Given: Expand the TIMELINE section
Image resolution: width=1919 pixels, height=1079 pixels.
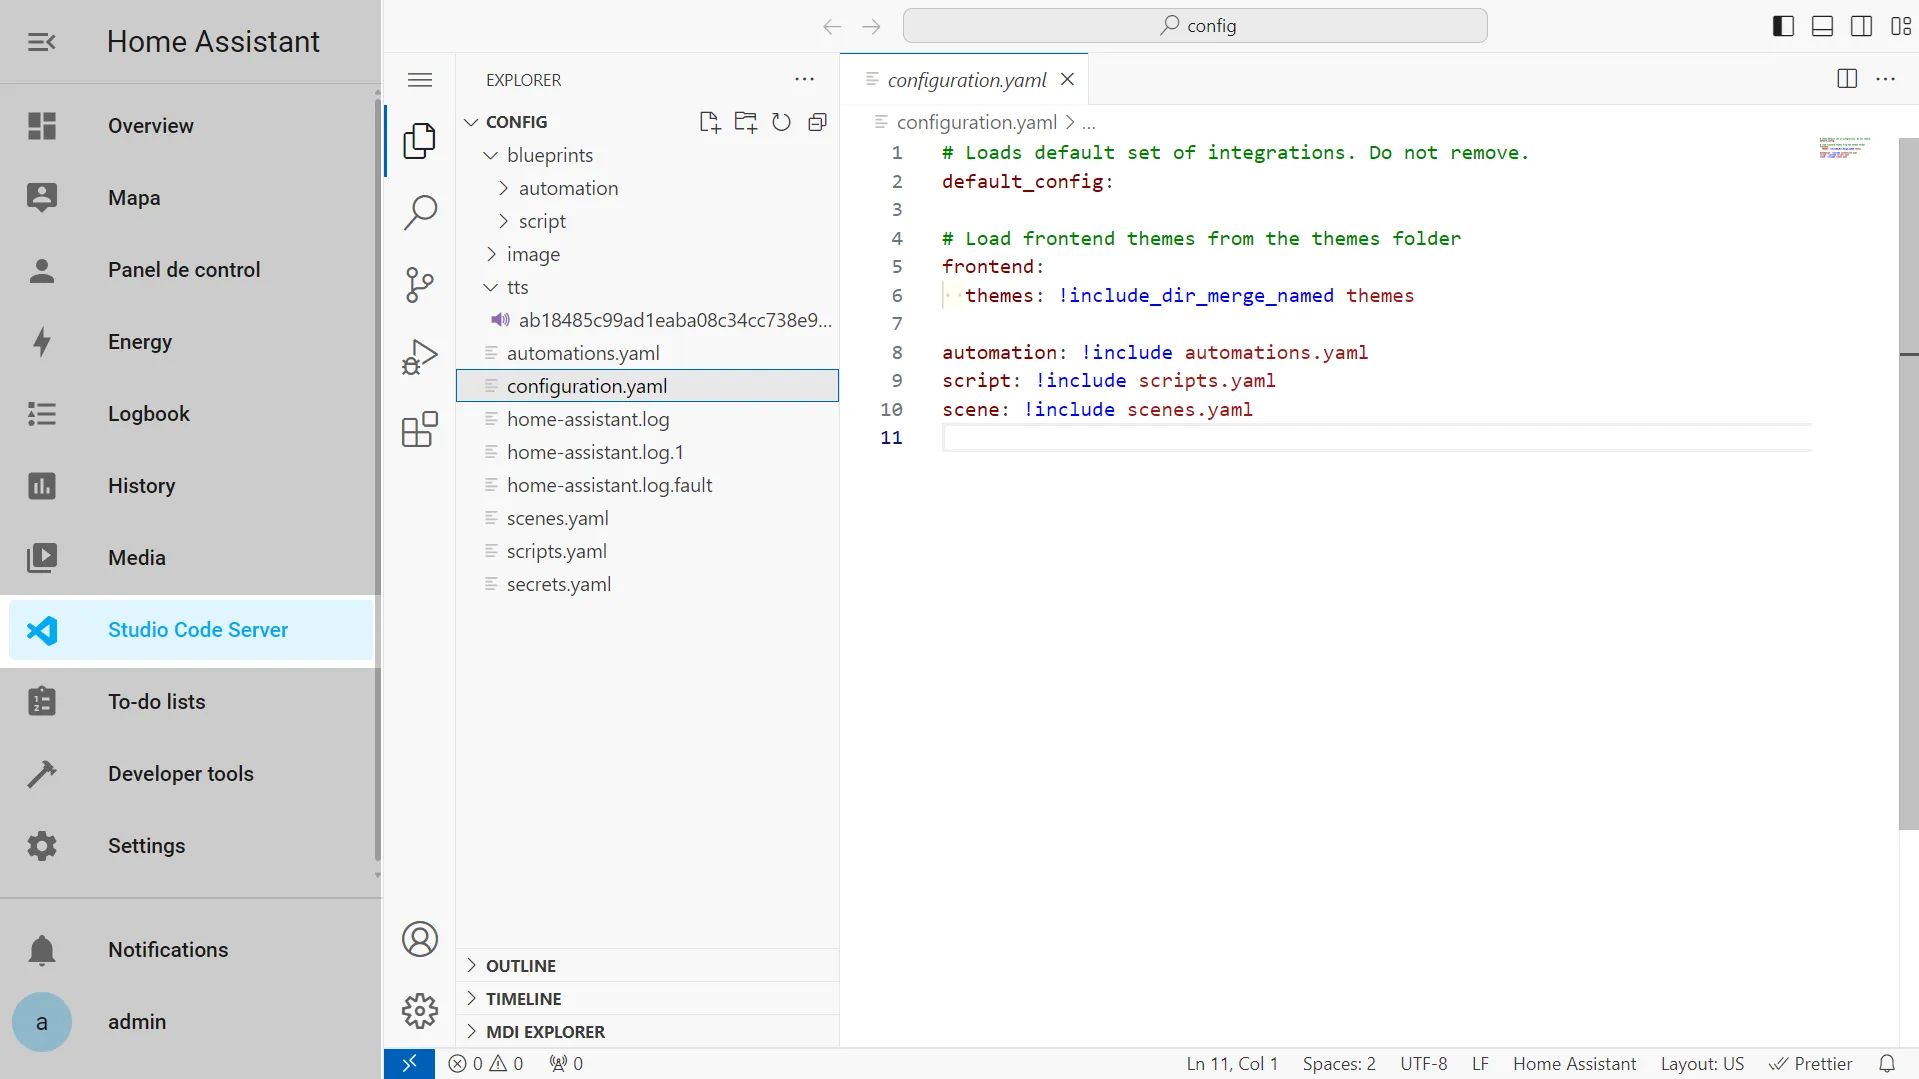Looking at the screenshot, I should [x=647, y=999].
